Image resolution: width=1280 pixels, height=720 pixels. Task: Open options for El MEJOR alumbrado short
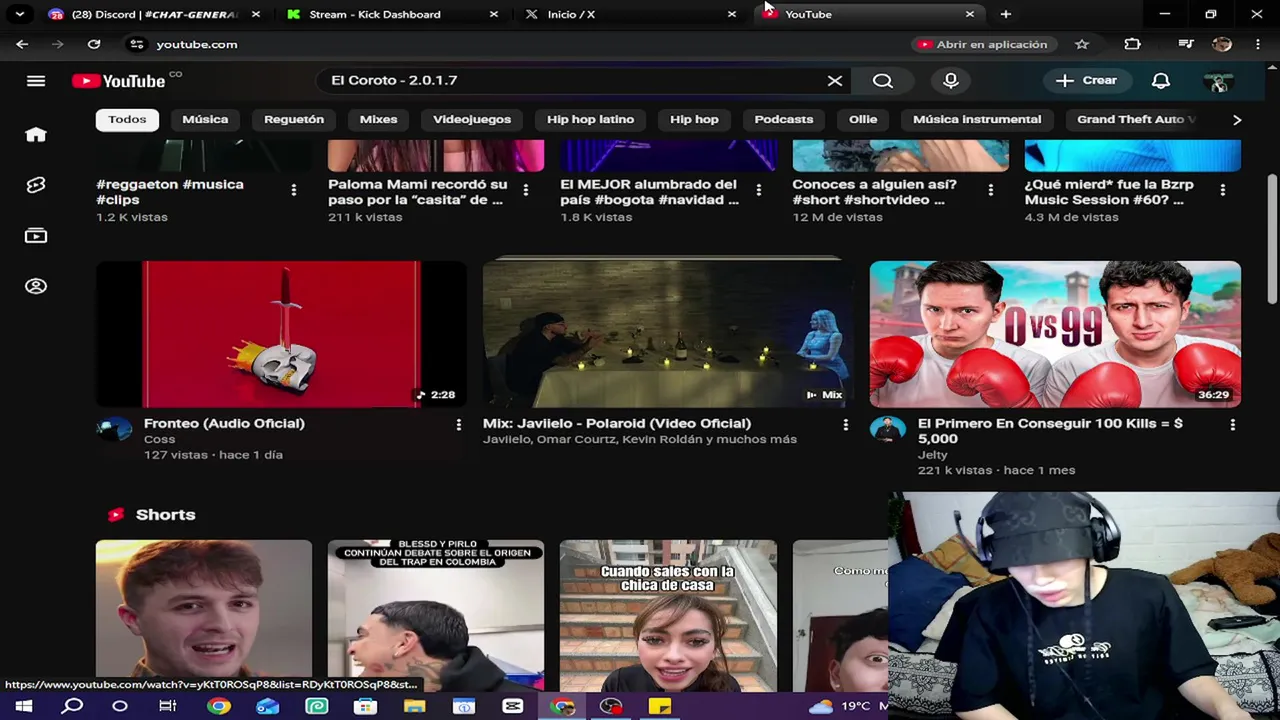(x=758, y=190)
